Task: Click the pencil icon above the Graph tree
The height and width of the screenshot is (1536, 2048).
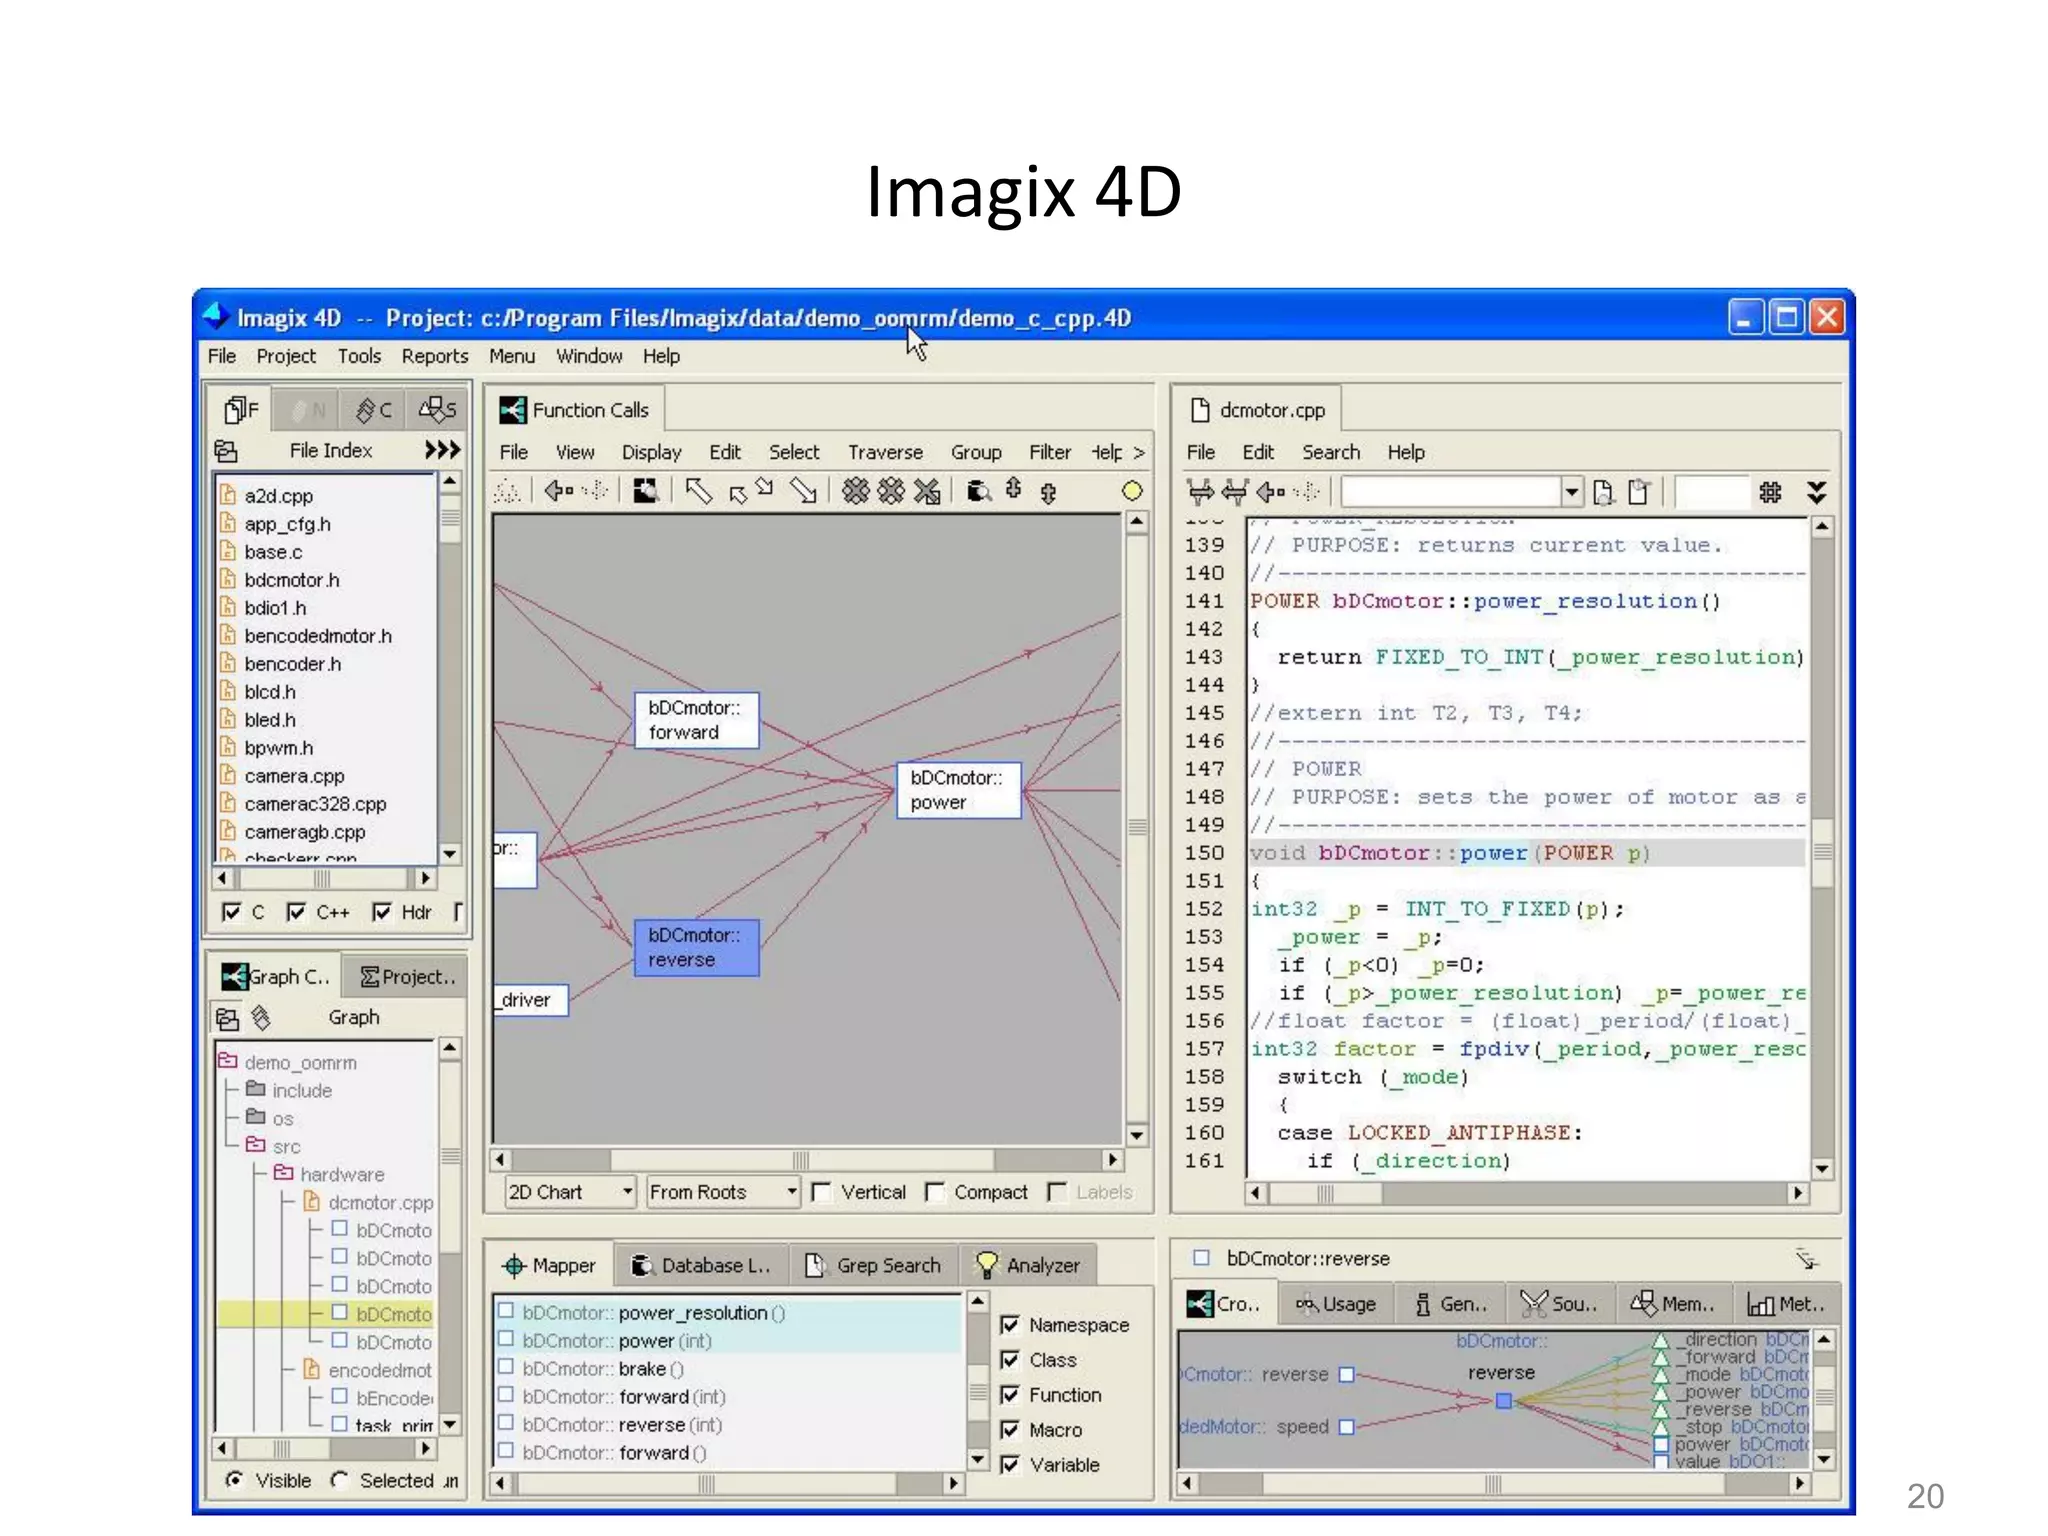Action: (x=261, y=1017)
